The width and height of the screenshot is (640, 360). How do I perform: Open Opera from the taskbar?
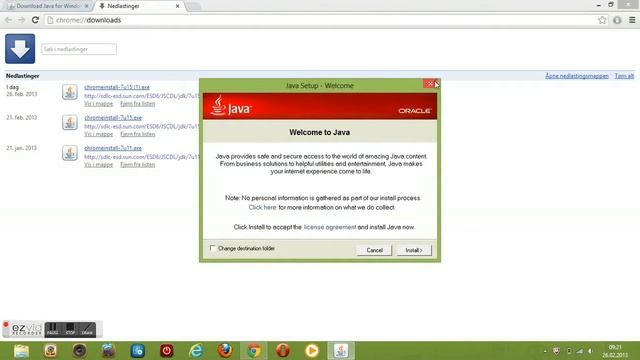point(283,351)
